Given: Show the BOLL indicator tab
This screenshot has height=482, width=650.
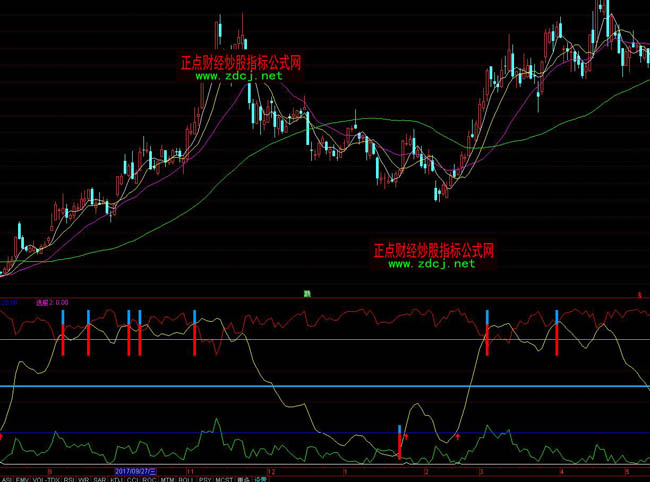Looking at the screenshot, I should (186, 478).
